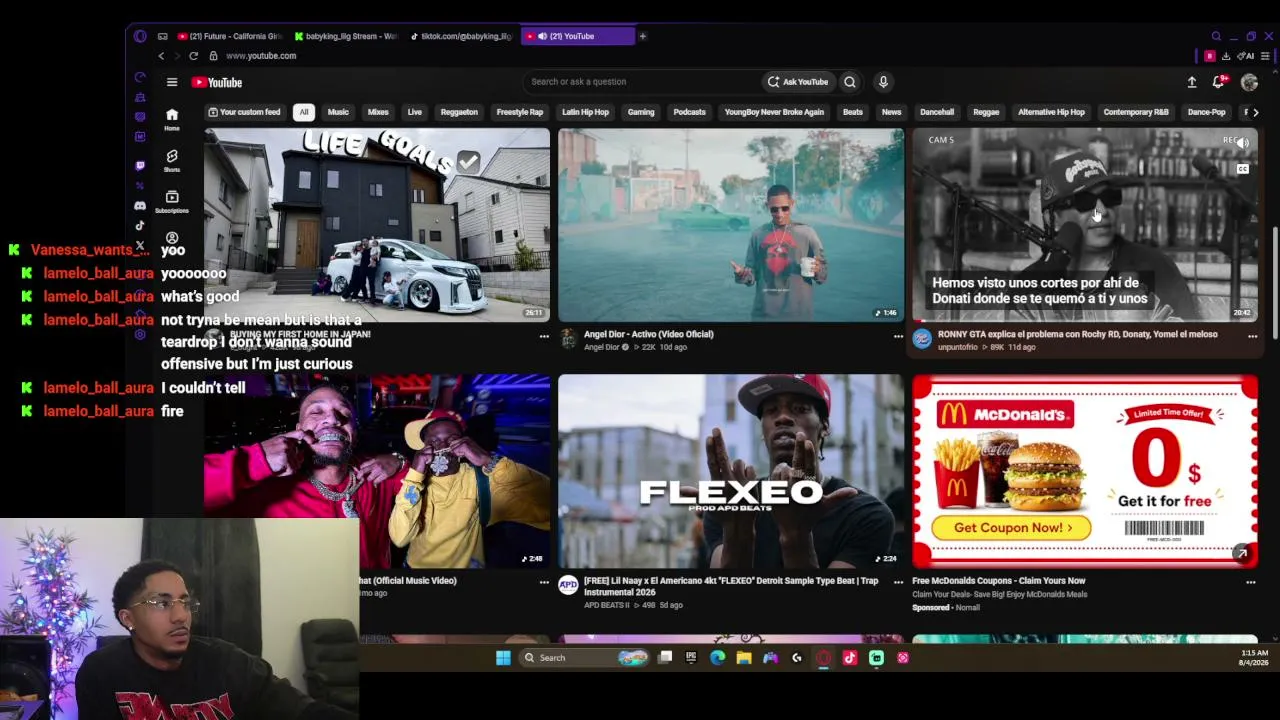Image resolution: width=1280 pixels, height=720 pixels.
Task: Select the Reggaeton category chip
Action: (x=459, y=112)
